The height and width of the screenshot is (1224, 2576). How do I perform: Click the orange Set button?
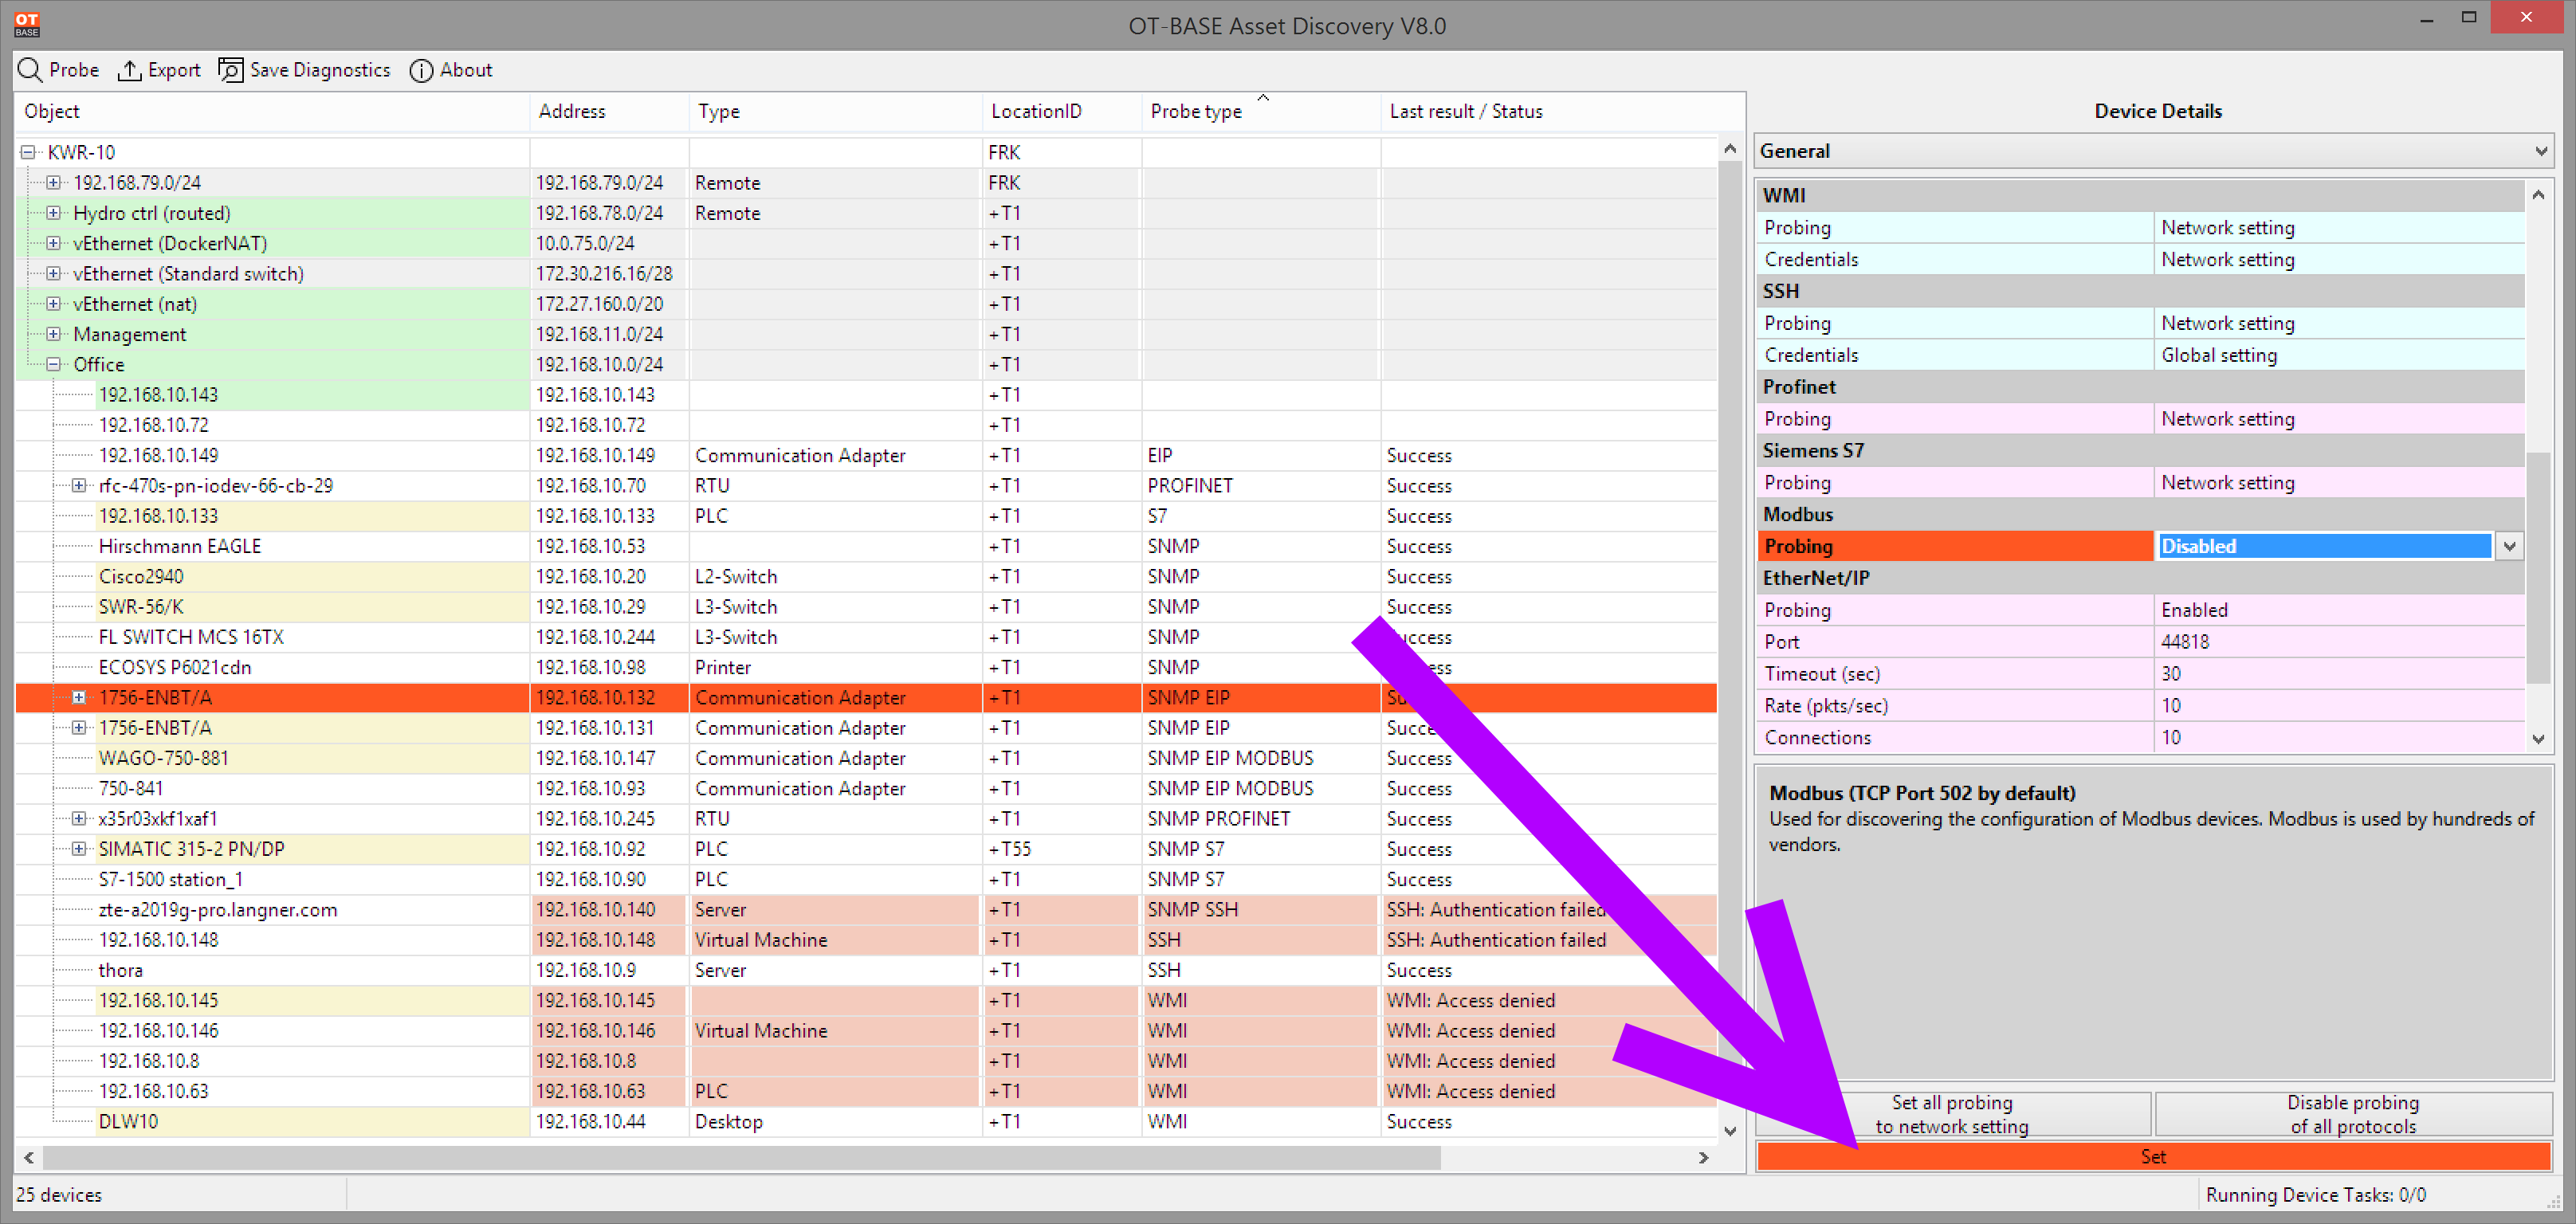(x=2153, y=1156)
